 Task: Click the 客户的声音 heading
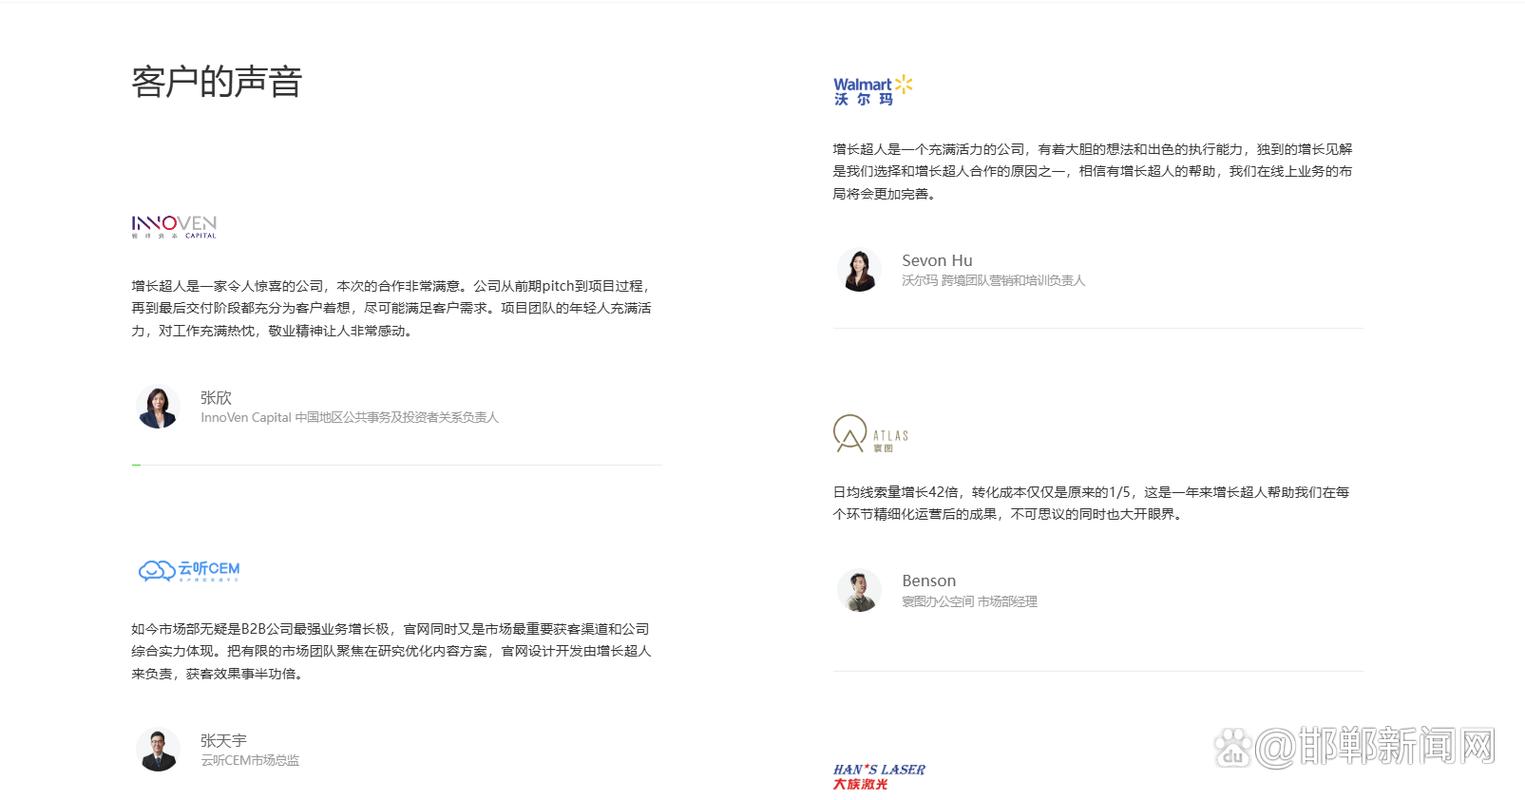tap(217, 81)
